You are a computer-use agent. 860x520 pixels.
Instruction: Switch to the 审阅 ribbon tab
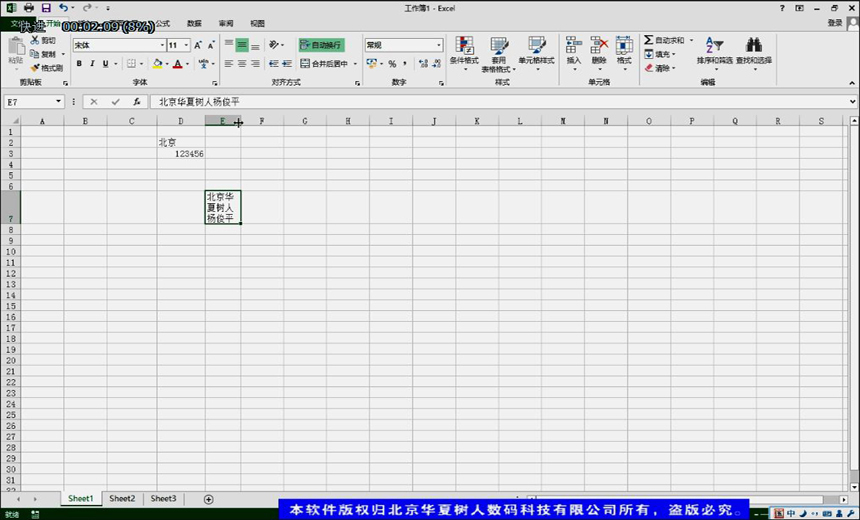pyautogui.click(x=226, y=23)
